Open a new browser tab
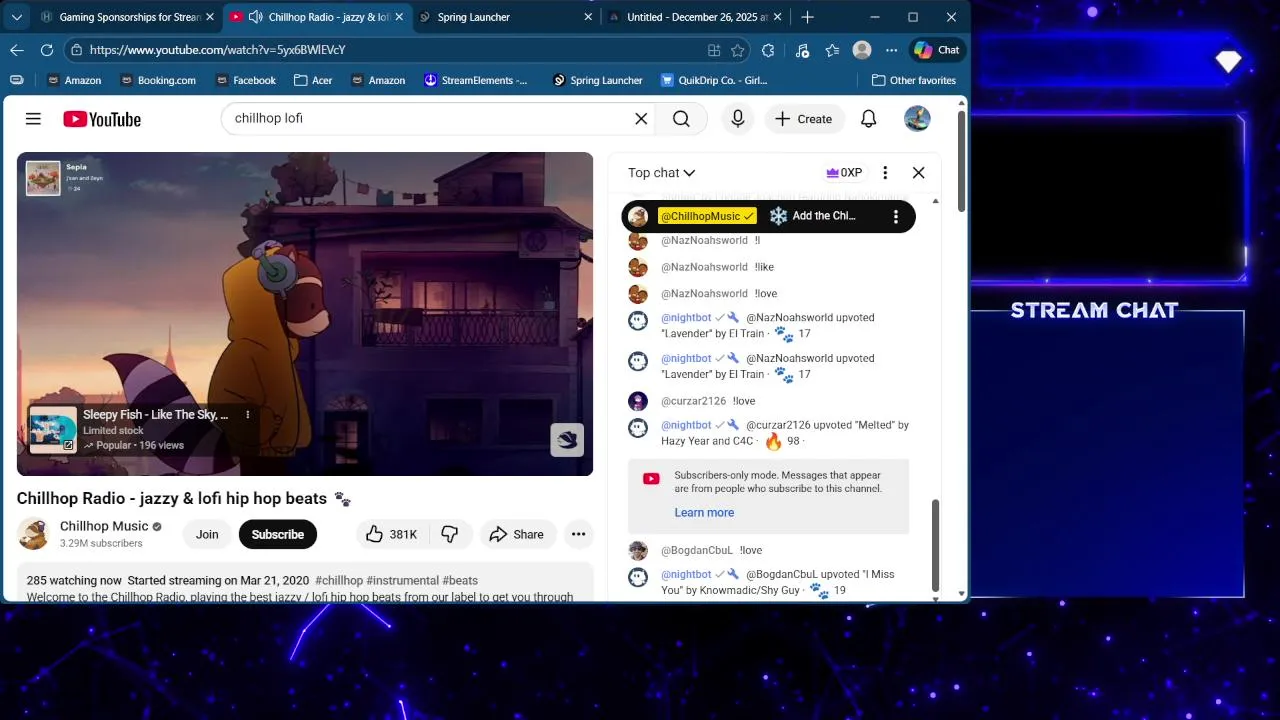 point(807,17)
